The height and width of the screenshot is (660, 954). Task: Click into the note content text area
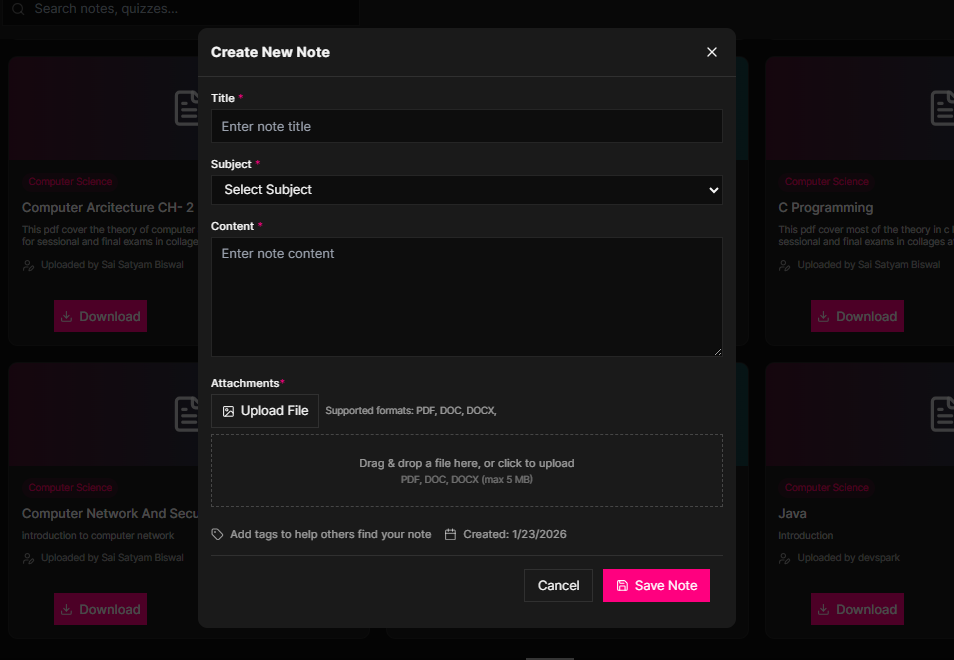[x=466, y=296]
